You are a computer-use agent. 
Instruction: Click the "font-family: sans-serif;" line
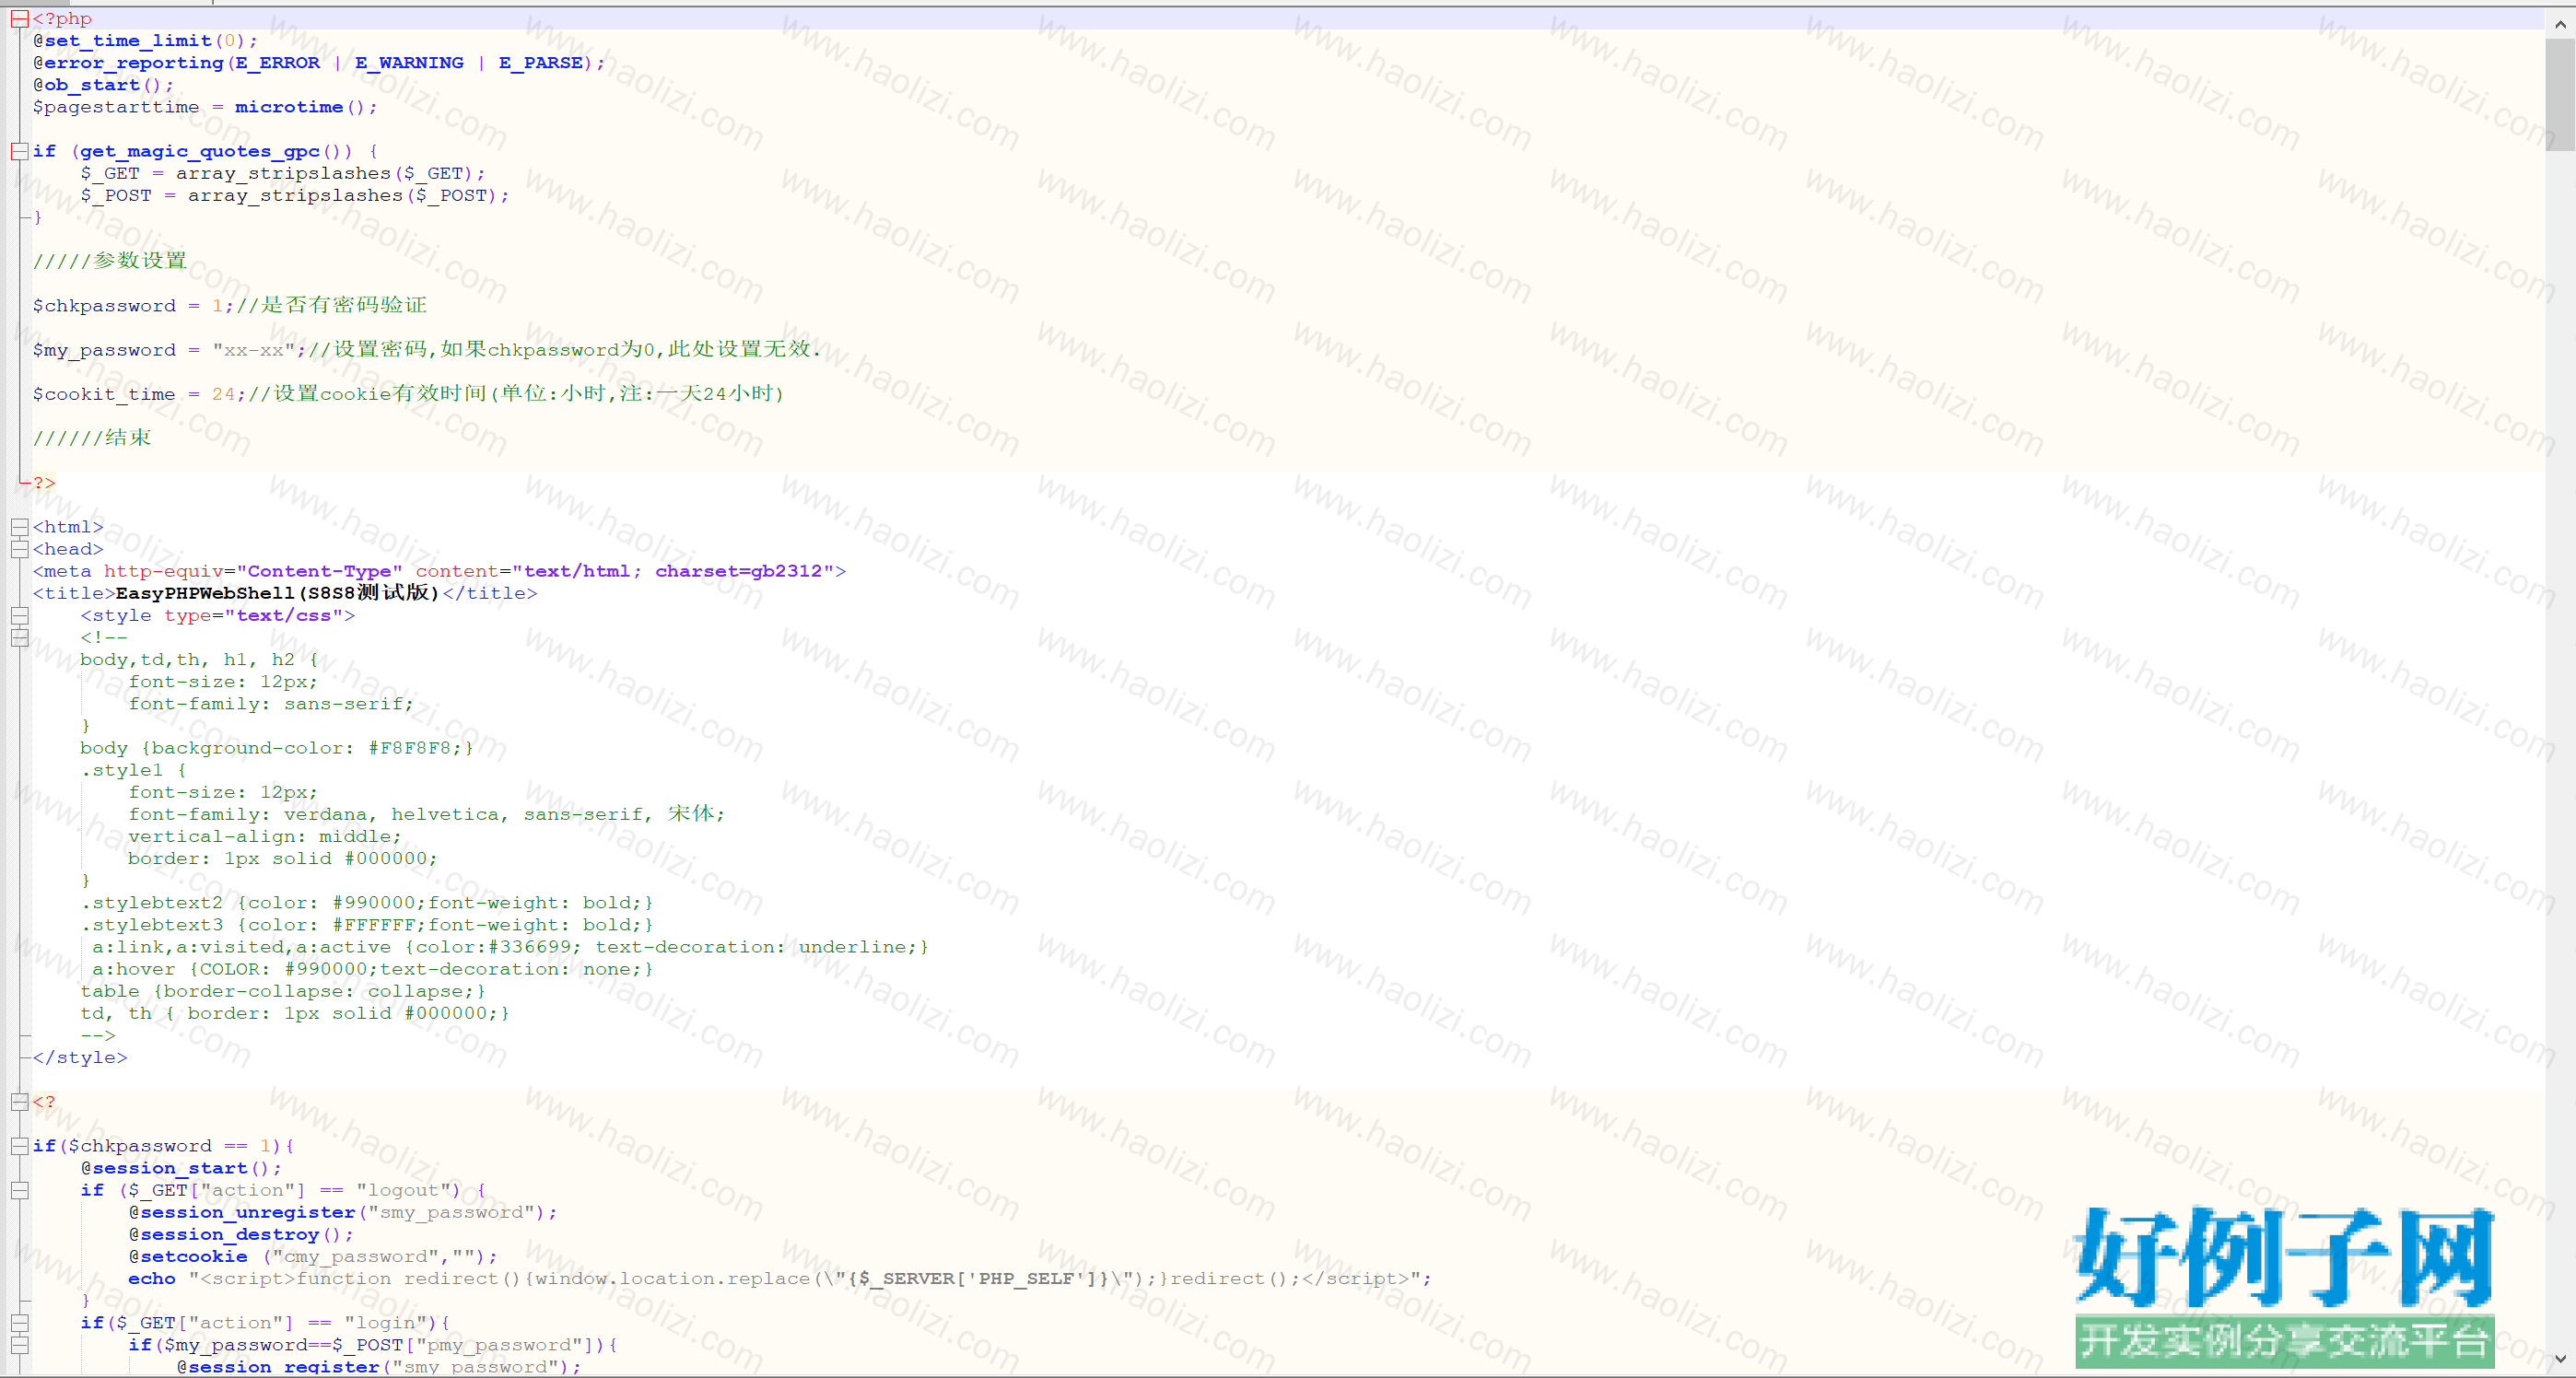point(271,704)
